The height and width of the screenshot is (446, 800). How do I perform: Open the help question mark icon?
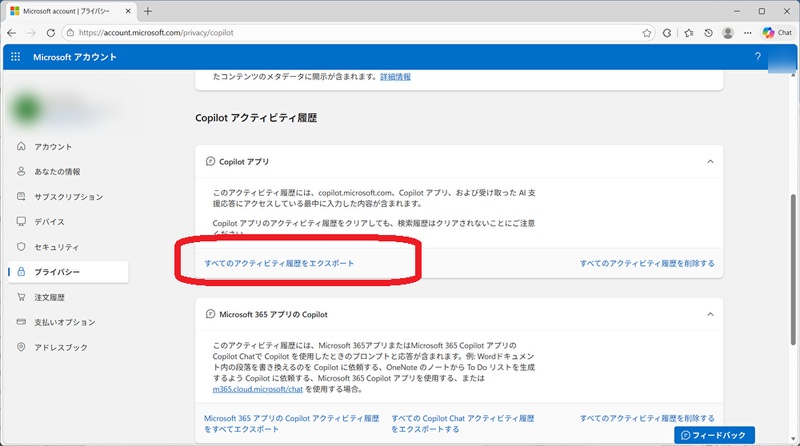(x=758, y=57)
